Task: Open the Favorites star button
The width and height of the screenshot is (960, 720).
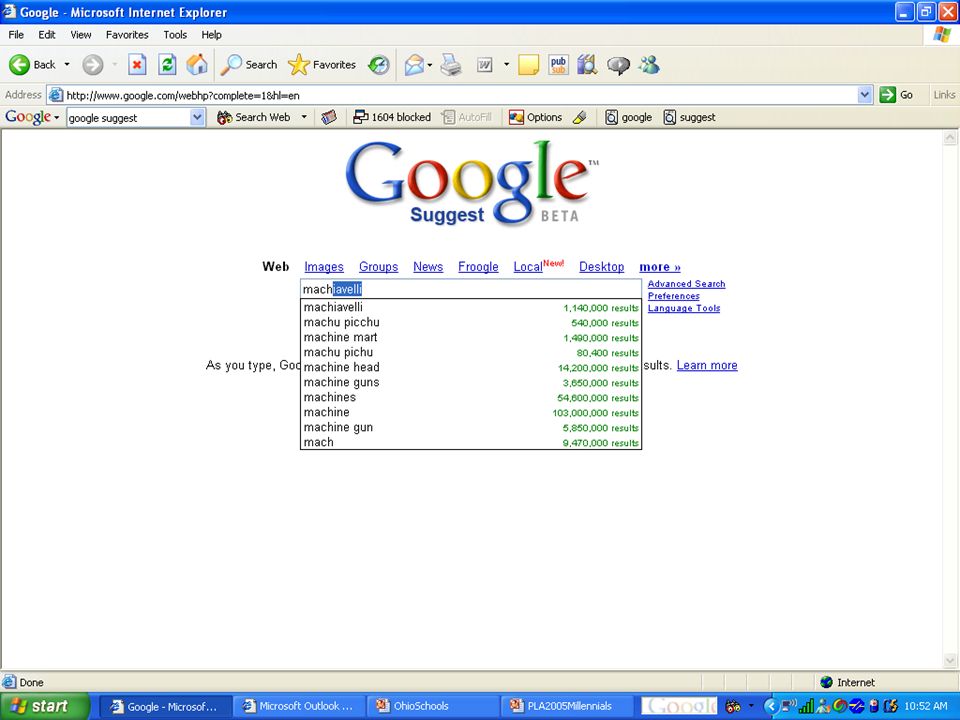Action: click(322, 64)
